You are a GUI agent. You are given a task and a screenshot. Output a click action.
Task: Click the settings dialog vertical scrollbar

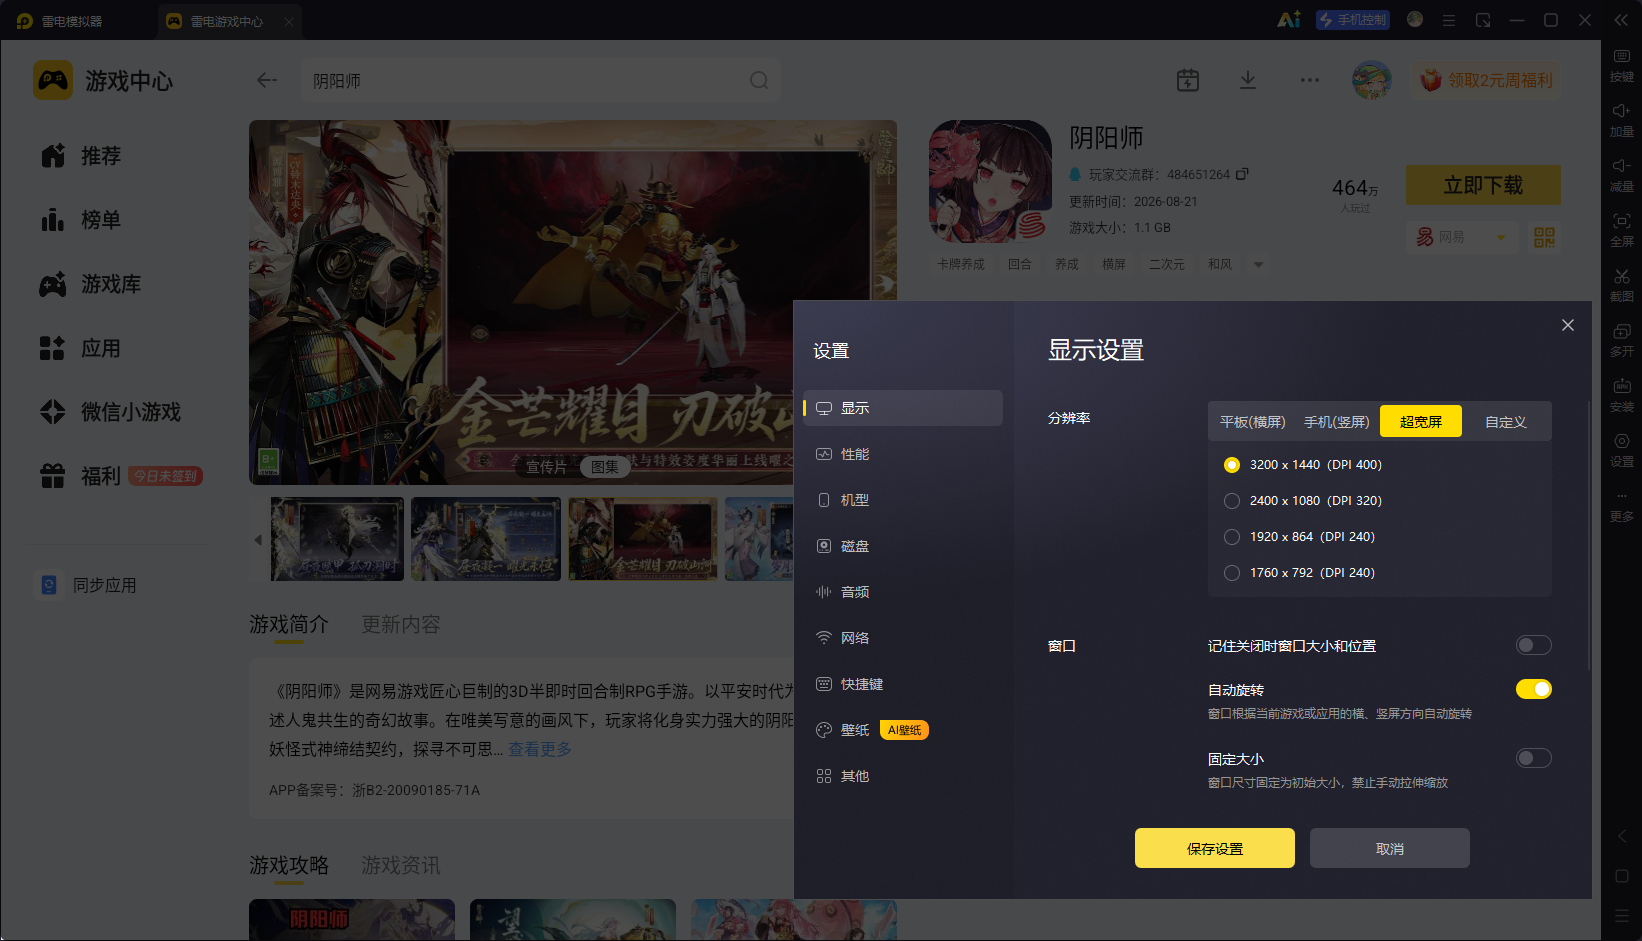1589,535
